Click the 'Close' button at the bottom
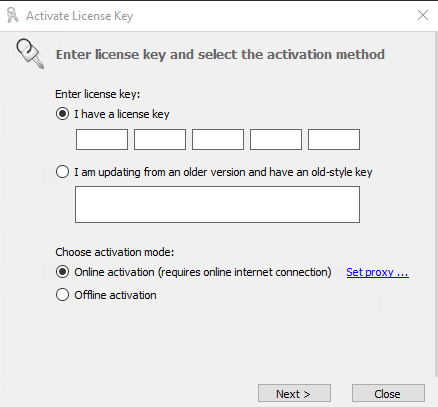 click(x=388, y=394)
